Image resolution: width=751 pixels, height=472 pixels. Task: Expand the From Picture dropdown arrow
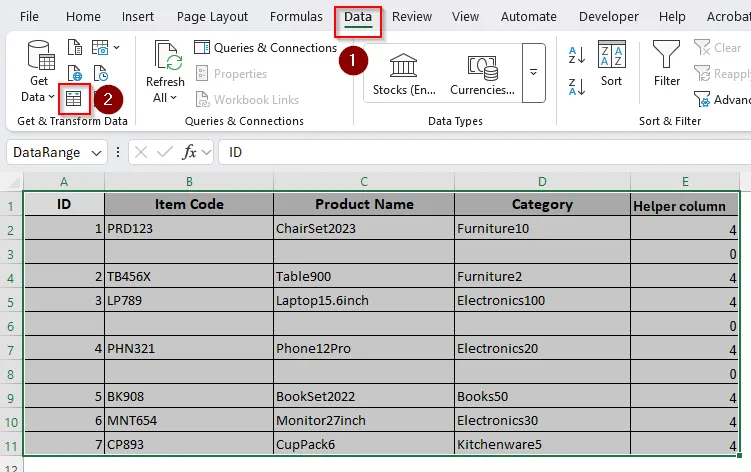point(116,48)
